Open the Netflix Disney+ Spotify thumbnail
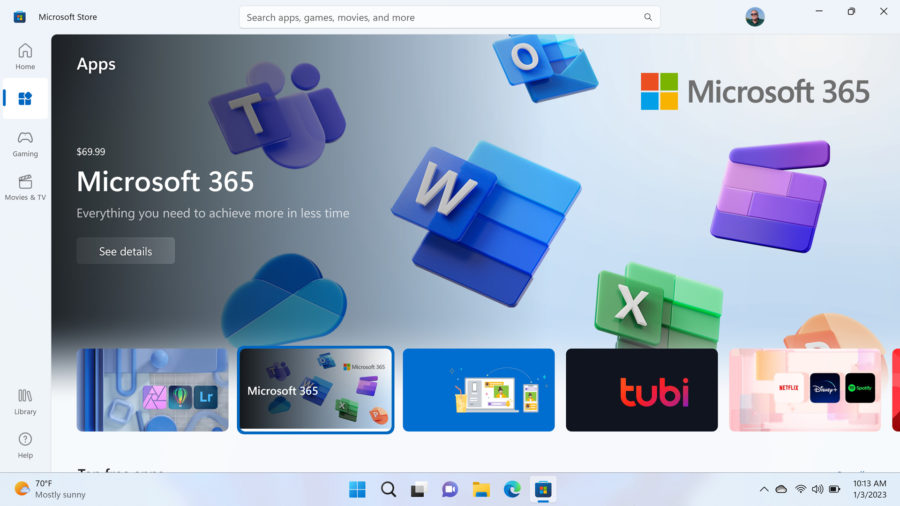This screenshot has width=900, height=506. pos(805,390)
